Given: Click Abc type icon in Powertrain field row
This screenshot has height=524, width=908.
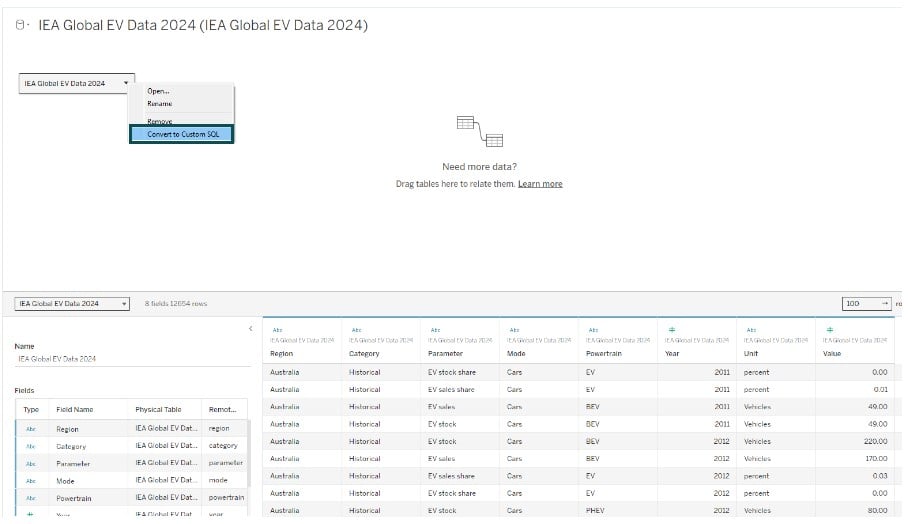Looking at the screenshot, I should [x=31, y=498].
